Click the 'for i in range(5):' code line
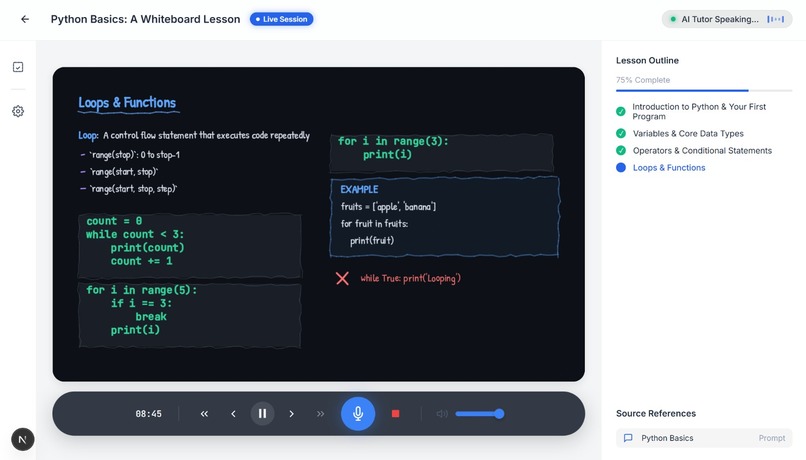The height and width of the screenshot is (460, 806). [141, 290]
